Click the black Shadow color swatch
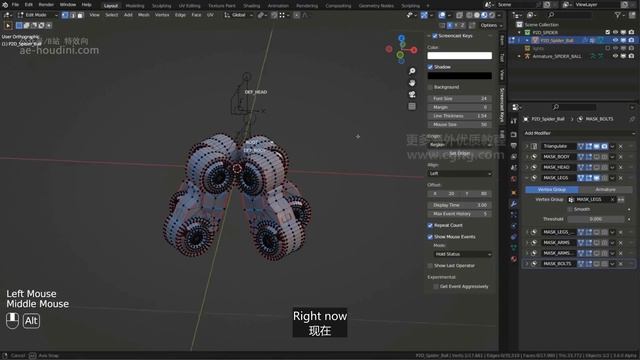This screenshot has height=360, width=640. (460, 76)
